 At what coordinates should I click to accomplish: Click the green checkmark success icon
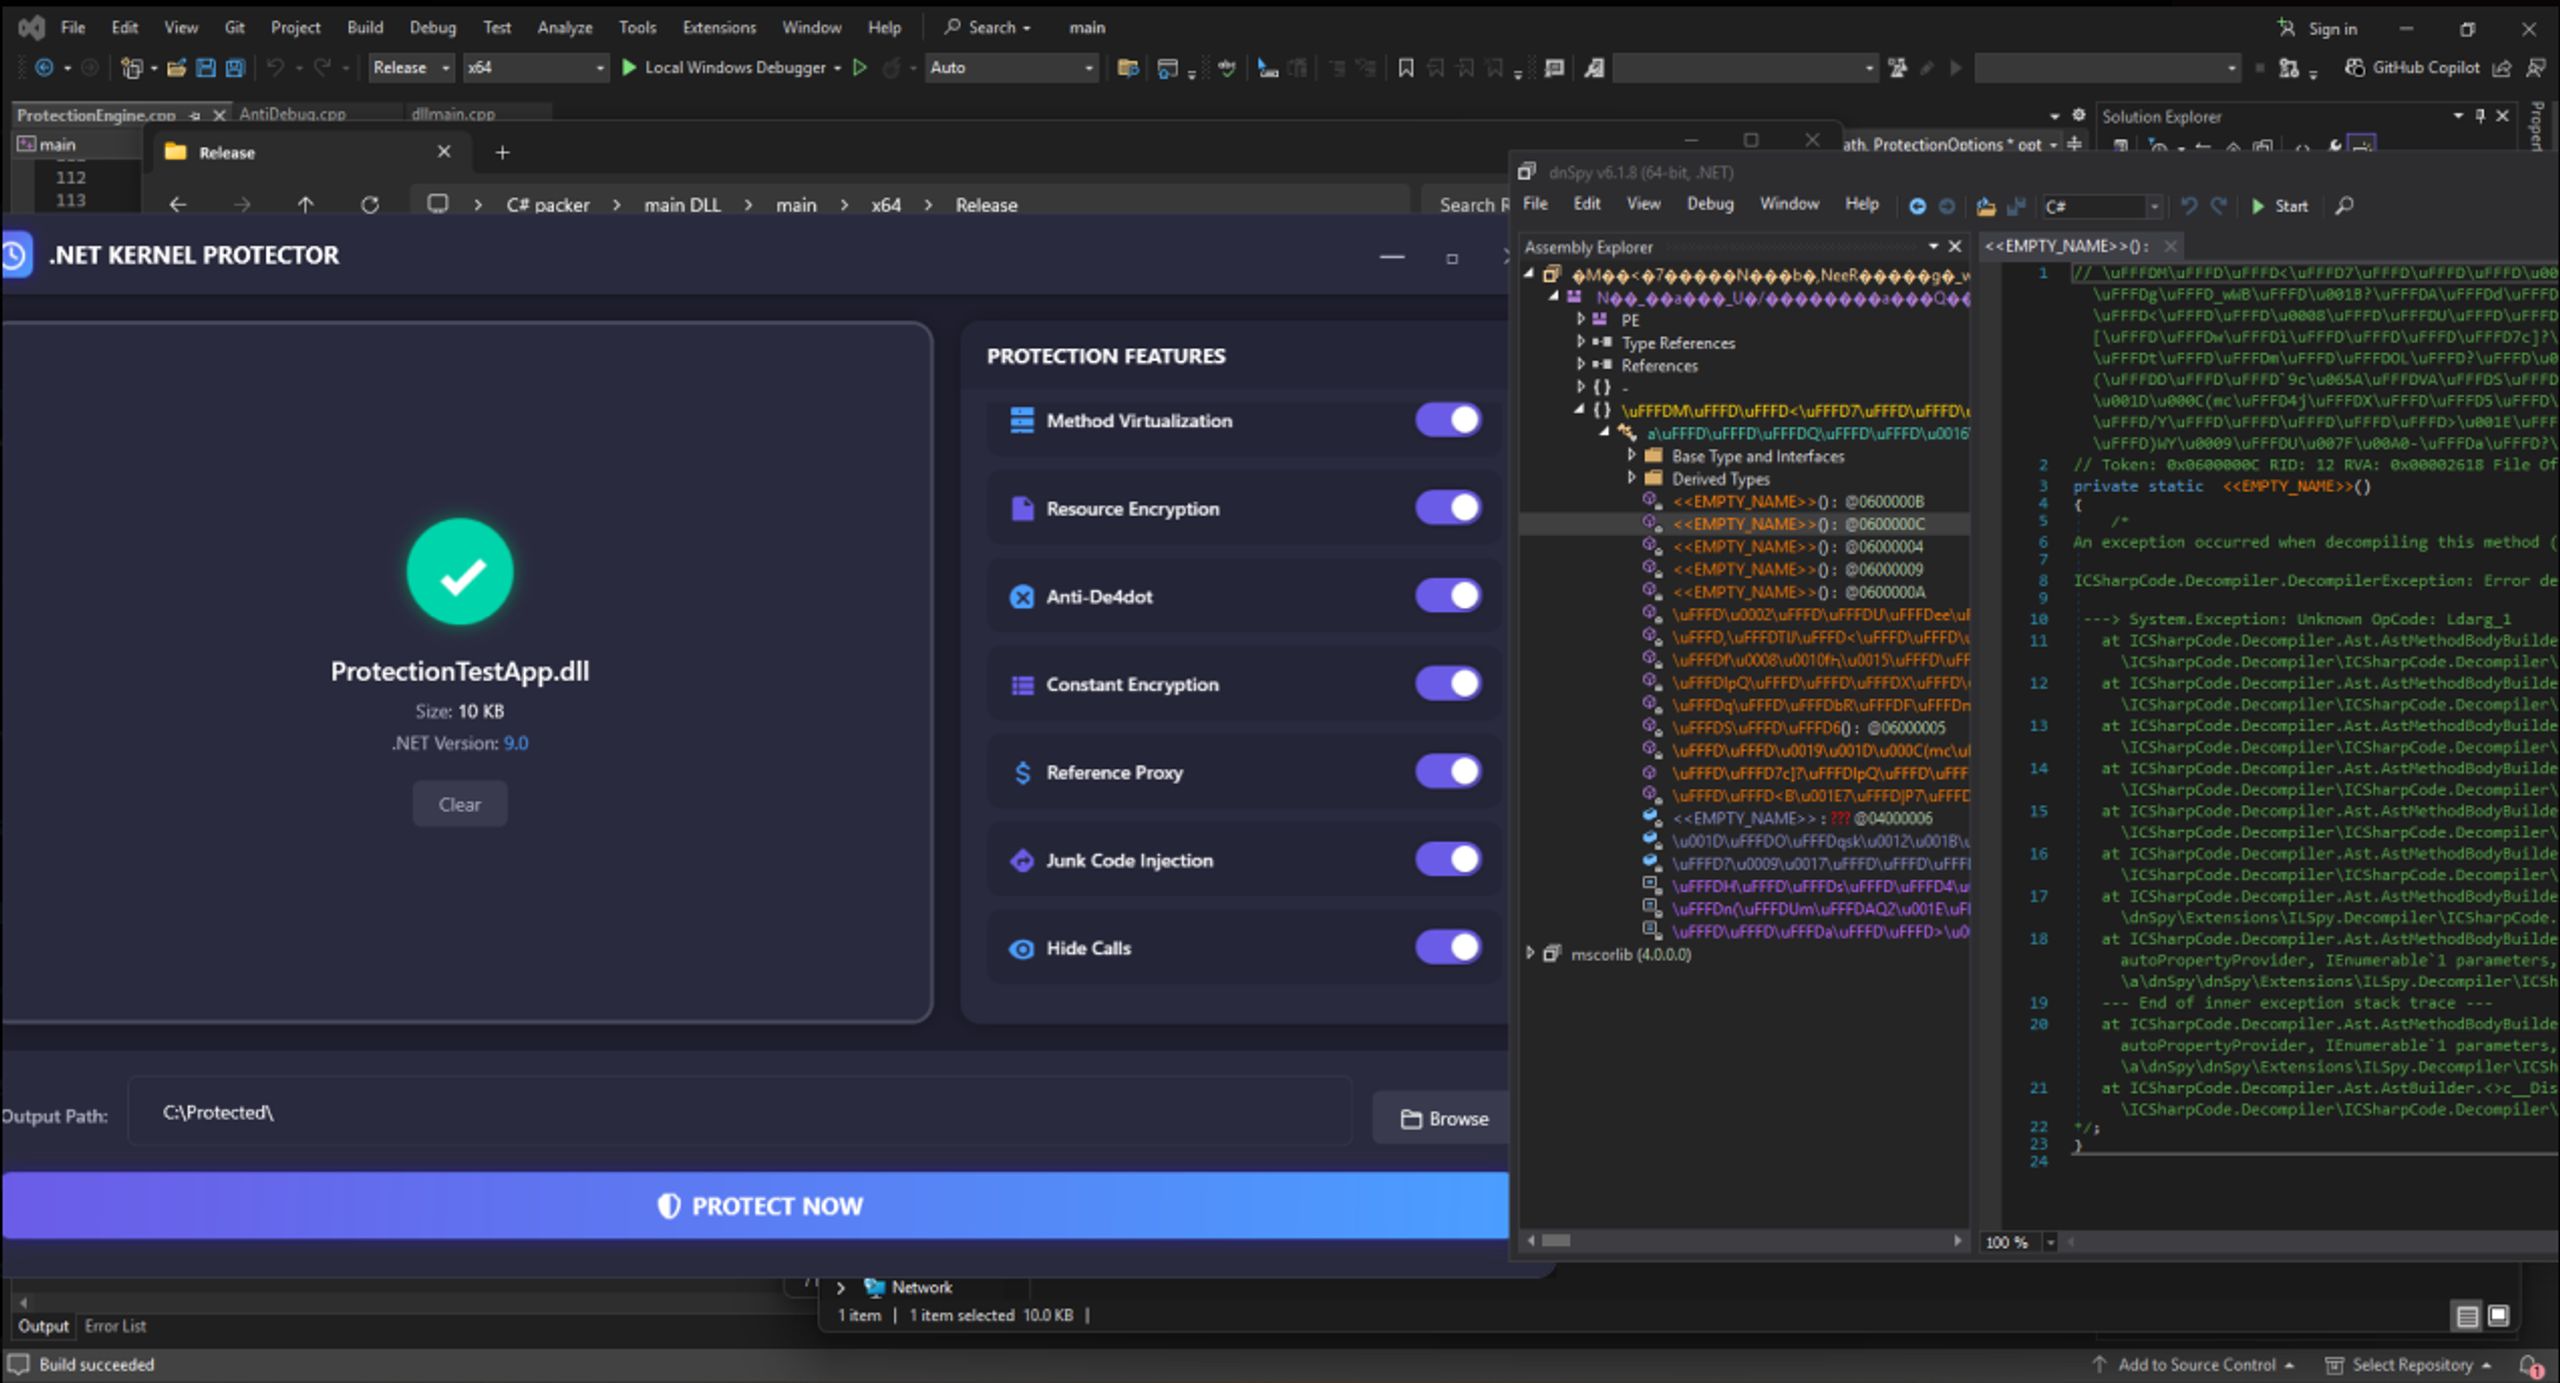[x=460, y=572]
